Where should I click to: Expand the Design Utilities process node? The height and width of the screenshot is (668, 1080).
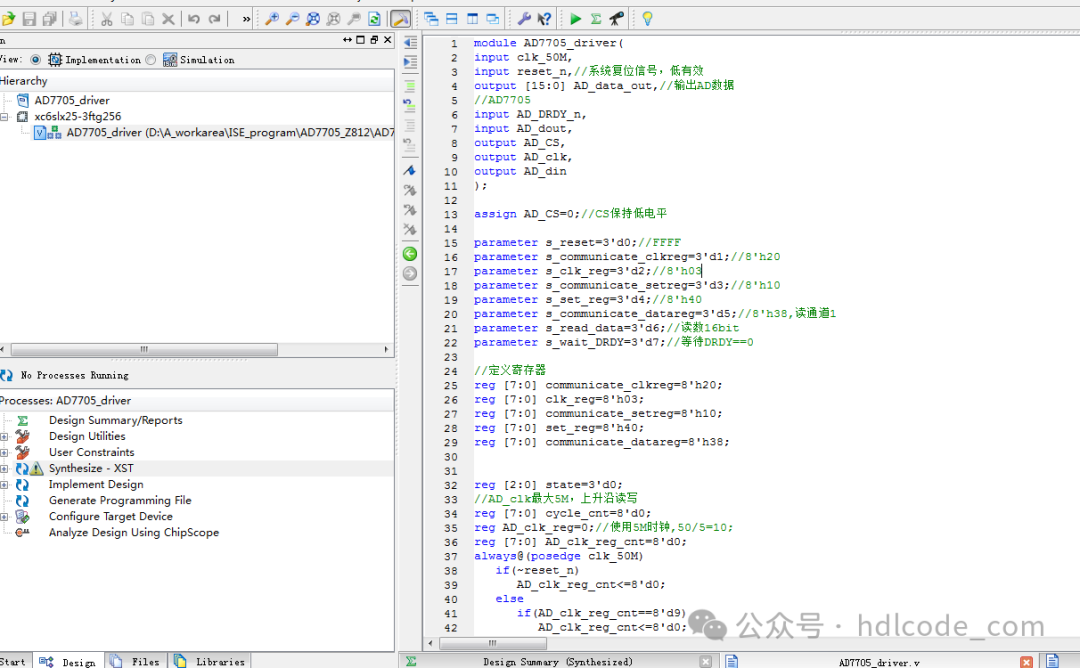[x=4, y=437]
